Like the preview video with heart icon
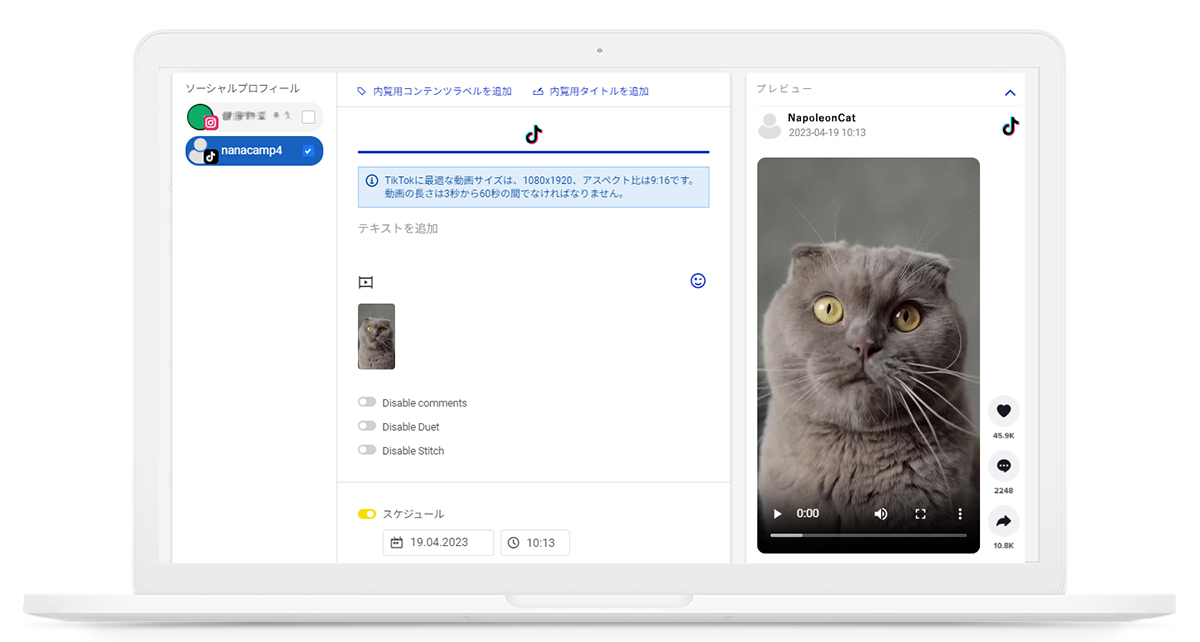The image size is (1200, 642). [x=1004, y=410]
